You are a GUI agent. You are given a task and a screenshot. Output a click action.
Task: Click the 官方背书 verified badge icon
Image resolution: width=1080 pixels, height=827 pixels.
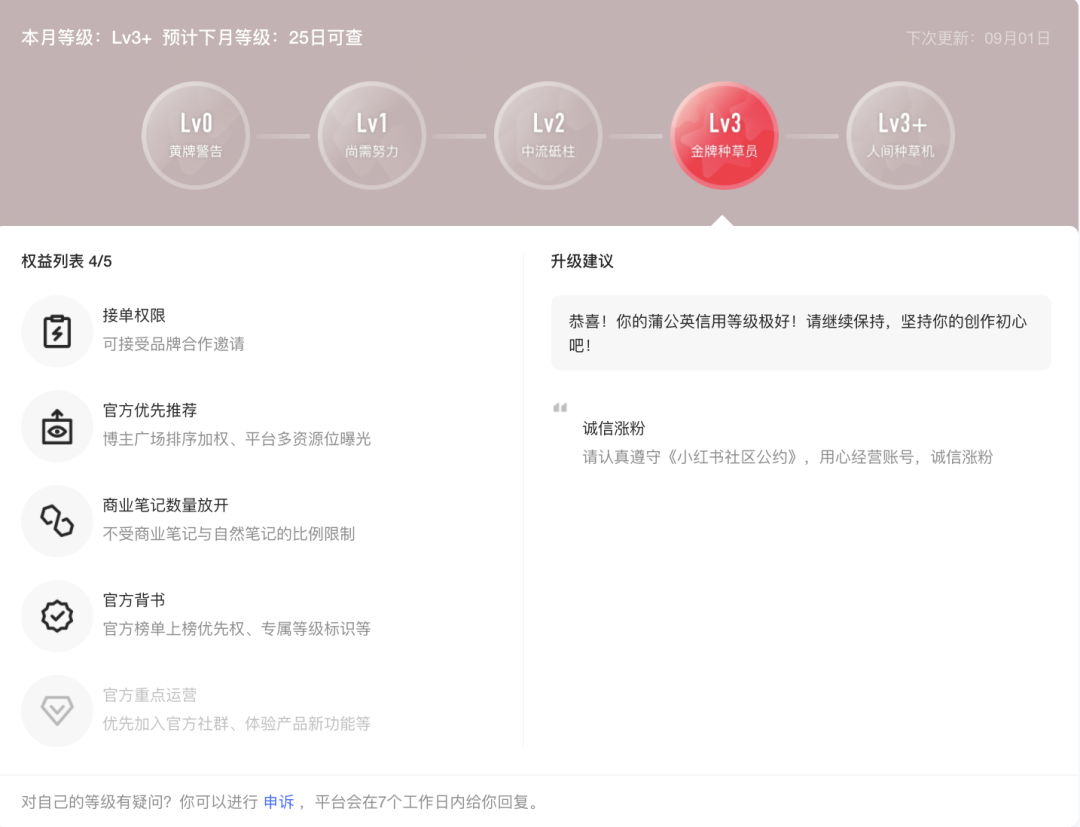click(57, 616)
